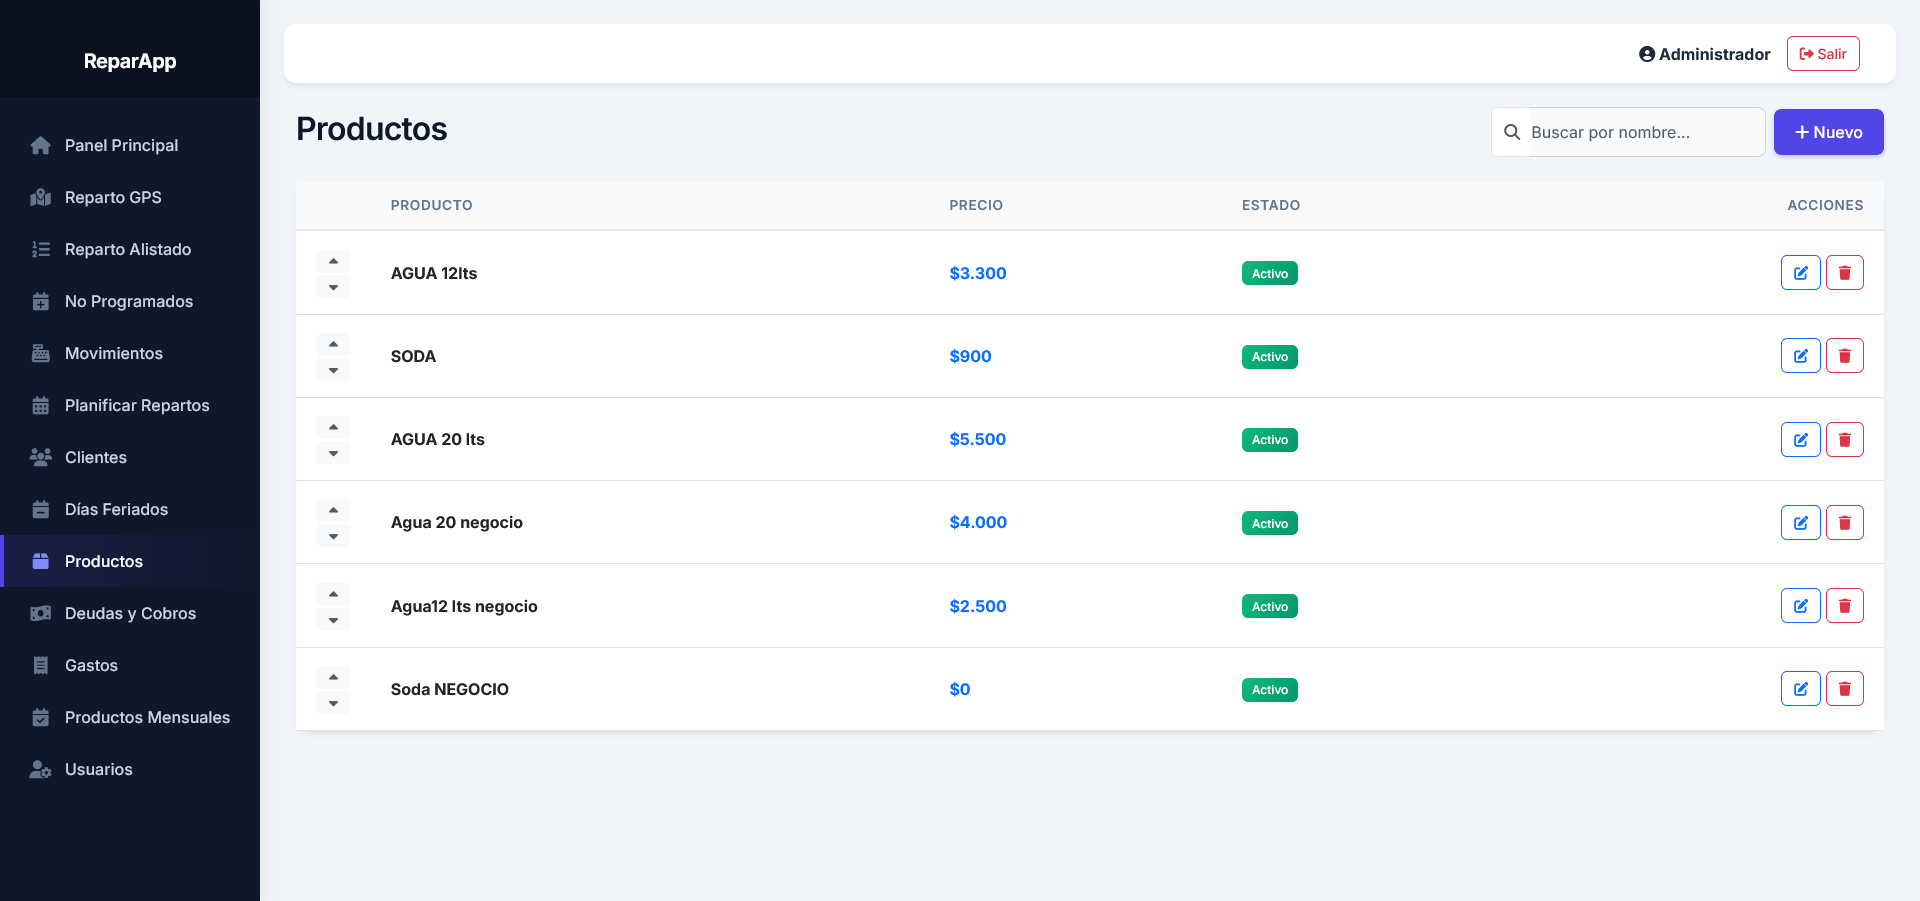Move Agua 20 negocio down
The image size is (1920, 901).
pos(333,536)
